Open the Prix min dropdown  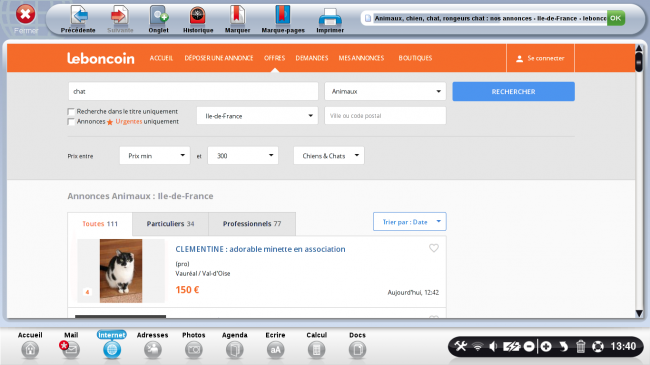(155, 156)
